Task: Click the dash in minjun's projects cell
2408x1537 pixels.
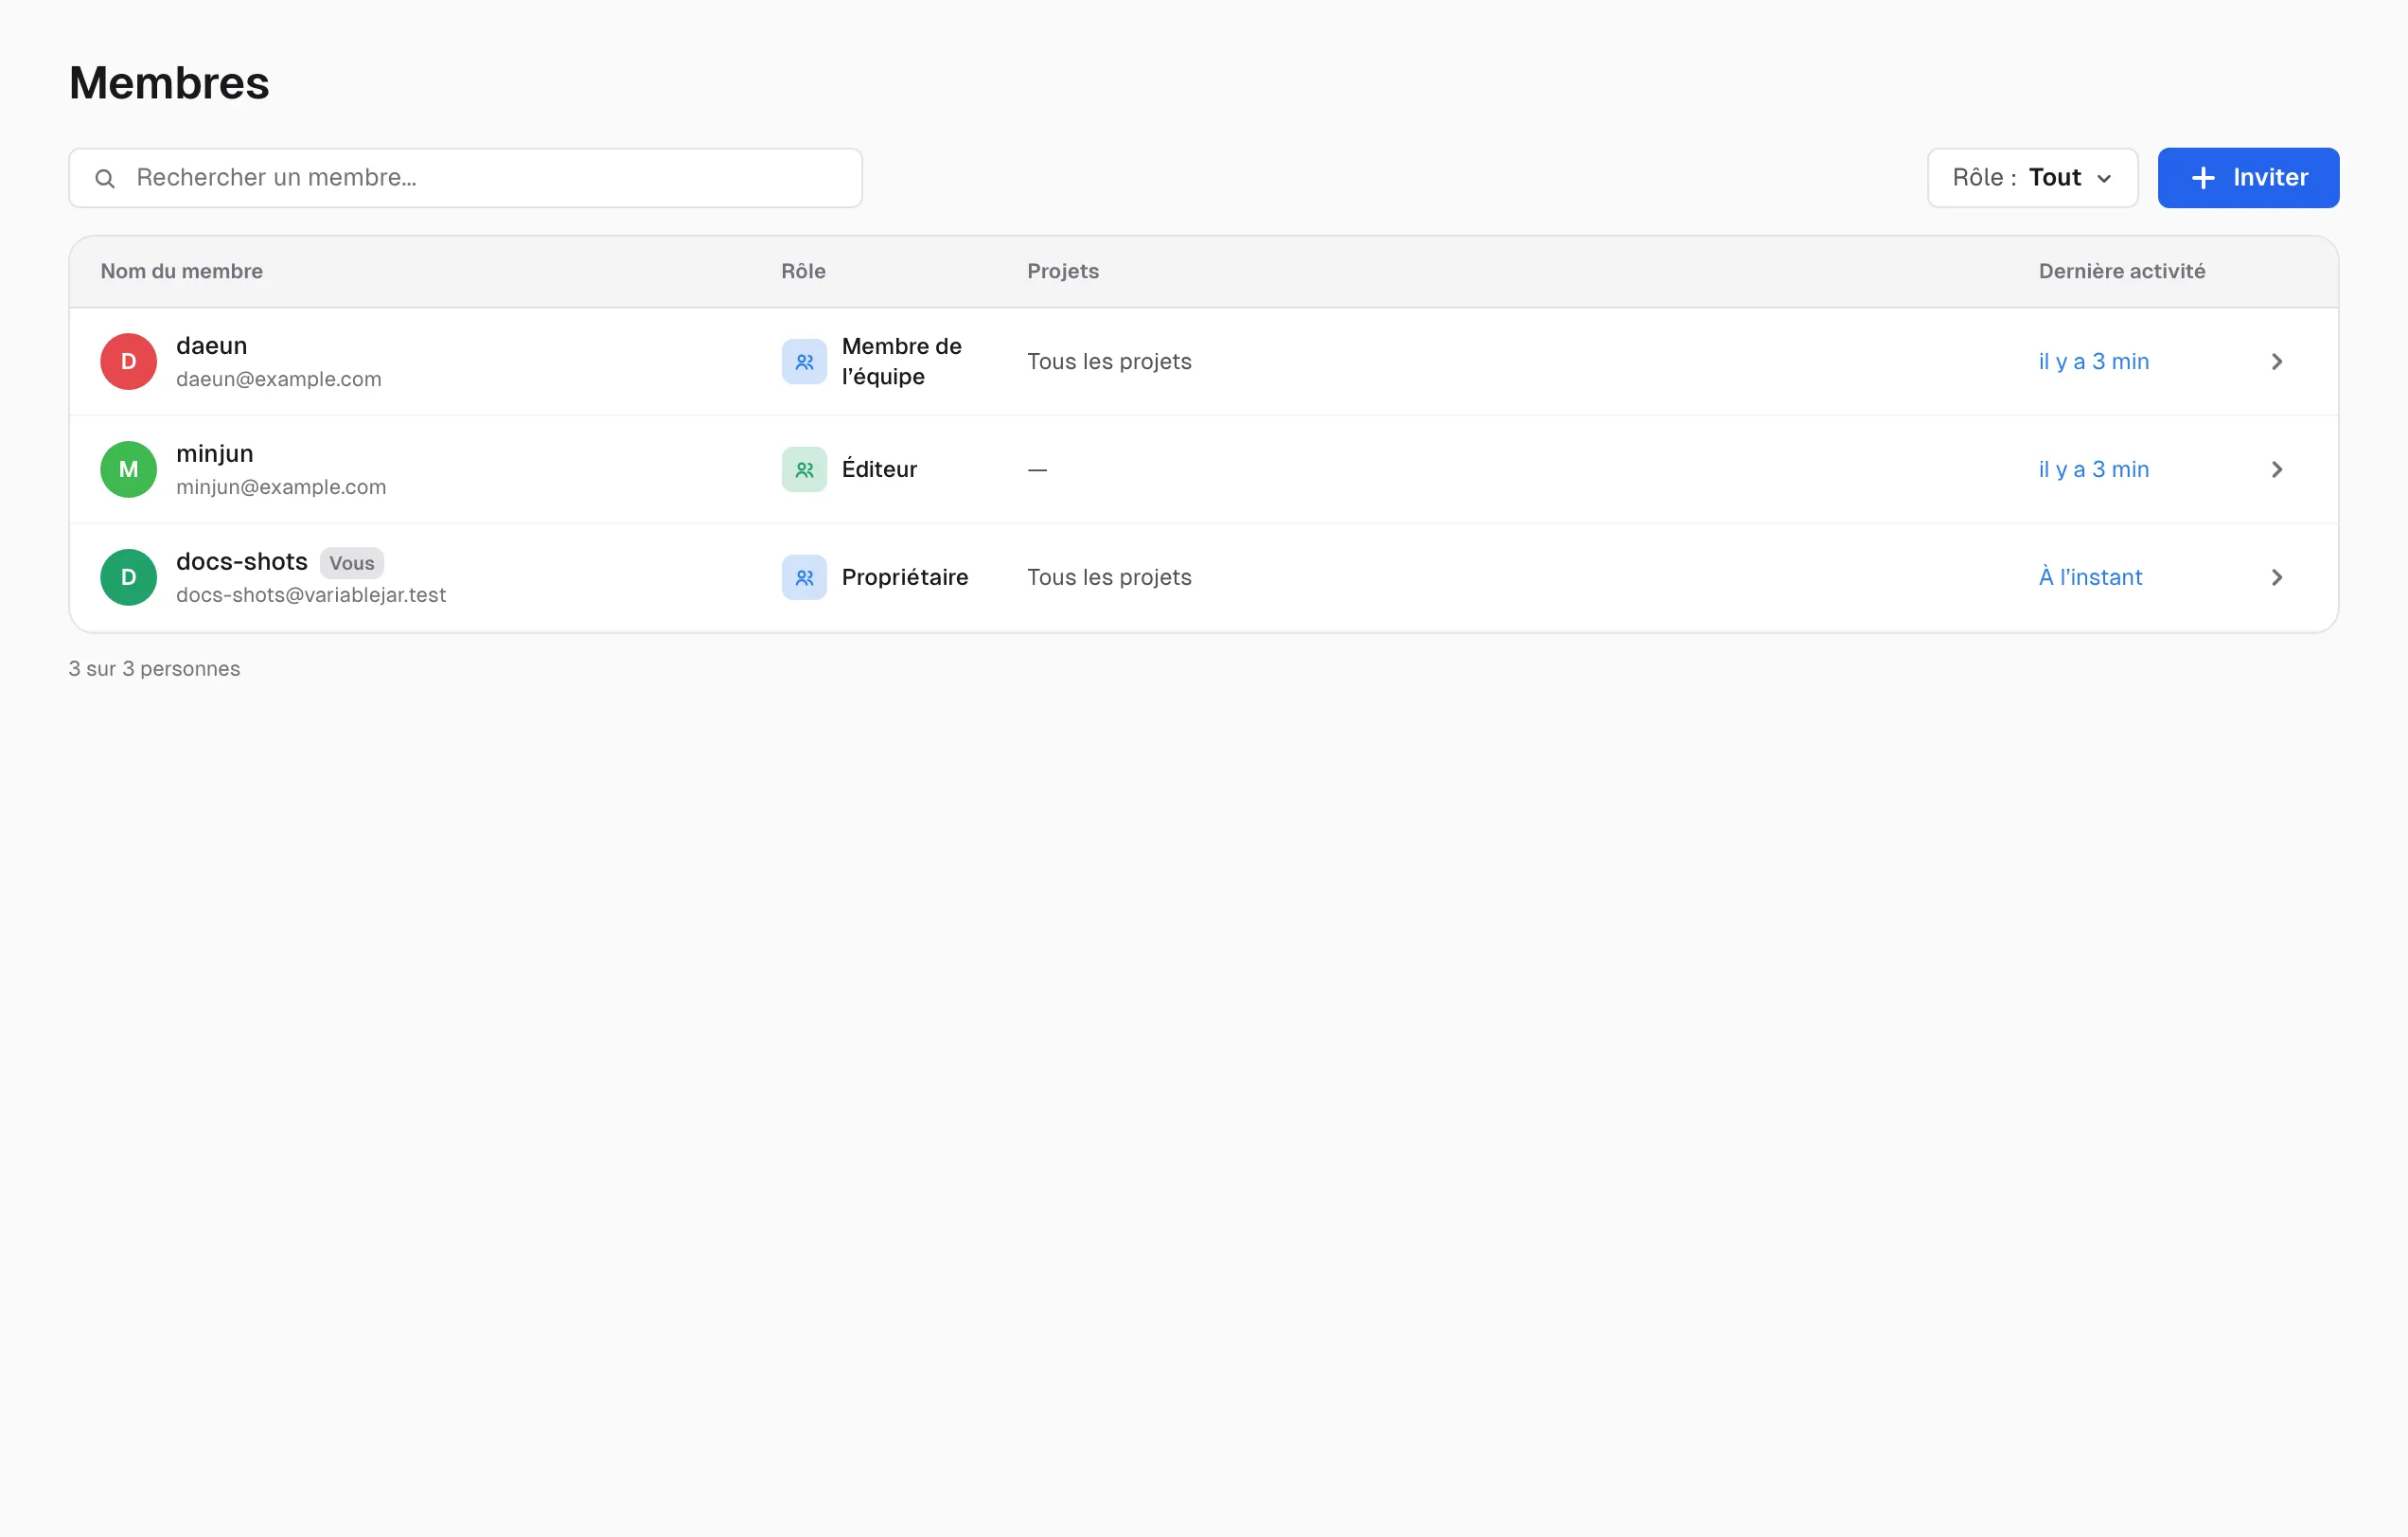Action: [x=1037, y=469]
